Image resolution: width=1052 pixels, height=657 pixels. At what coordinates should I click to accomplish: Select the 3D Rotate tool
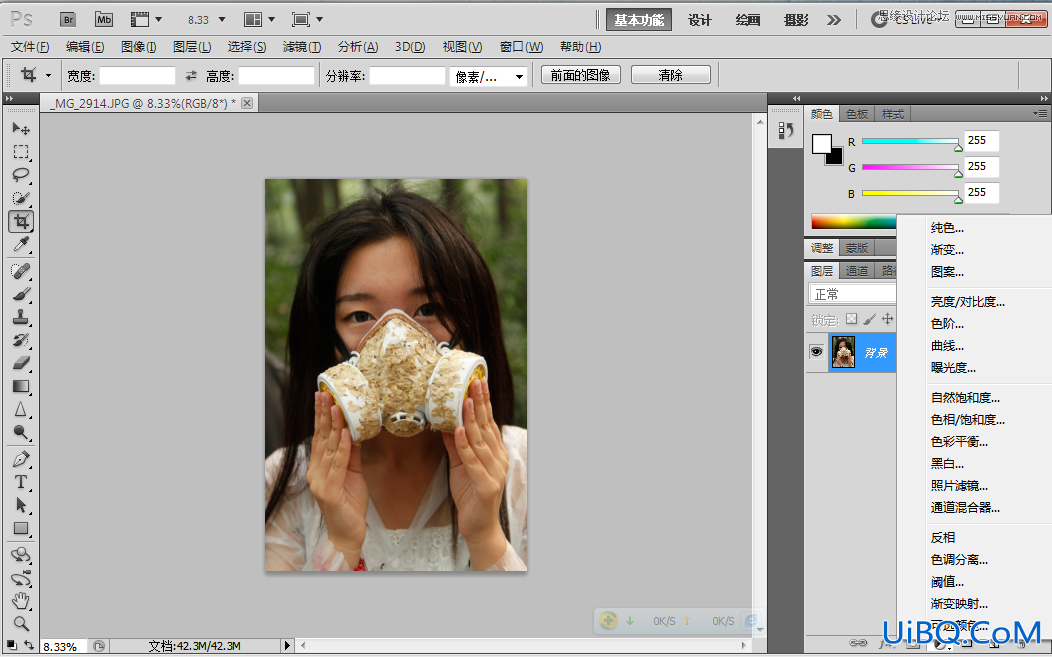coord(21,555)
